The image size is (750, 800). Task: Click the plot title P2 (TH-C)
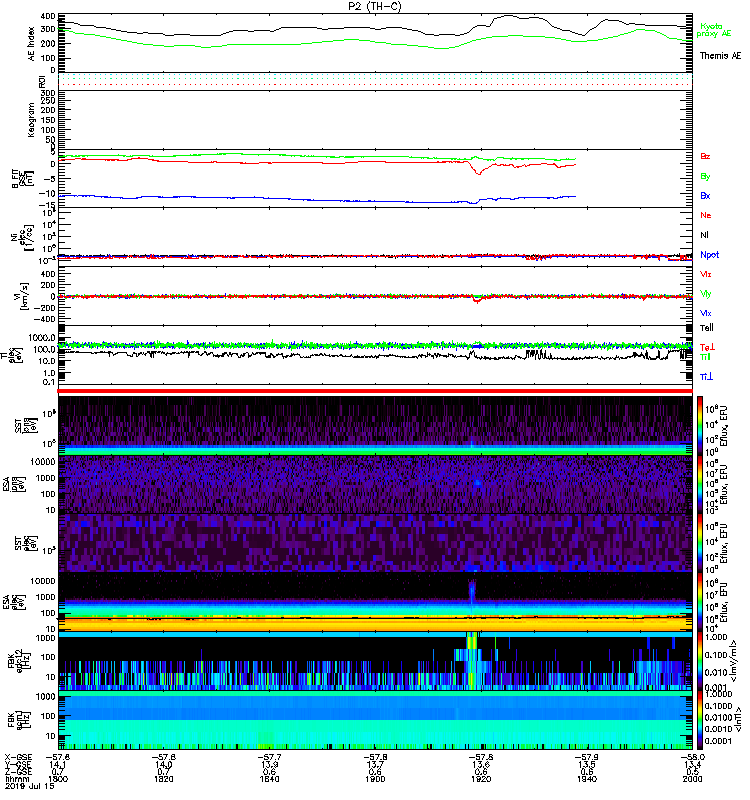point(375,6)
